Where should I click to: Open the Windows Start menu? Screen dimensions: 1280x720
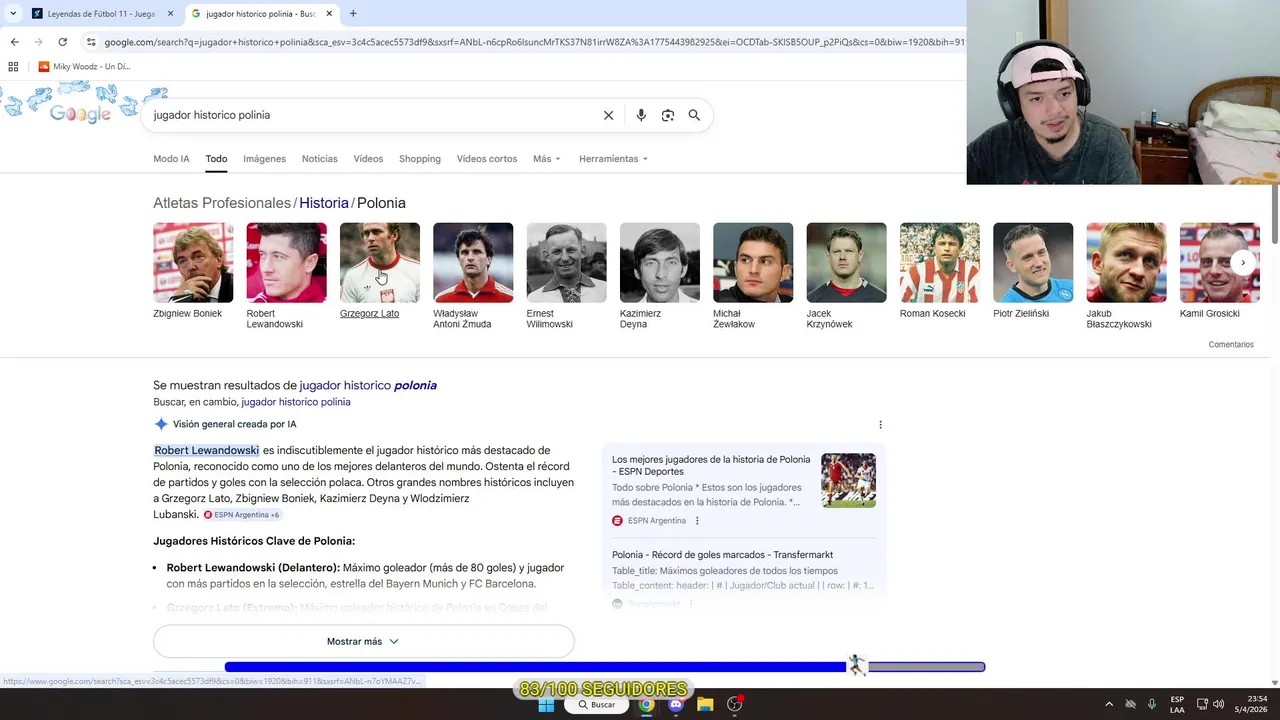pyautogui.click(x=546, y=704)
